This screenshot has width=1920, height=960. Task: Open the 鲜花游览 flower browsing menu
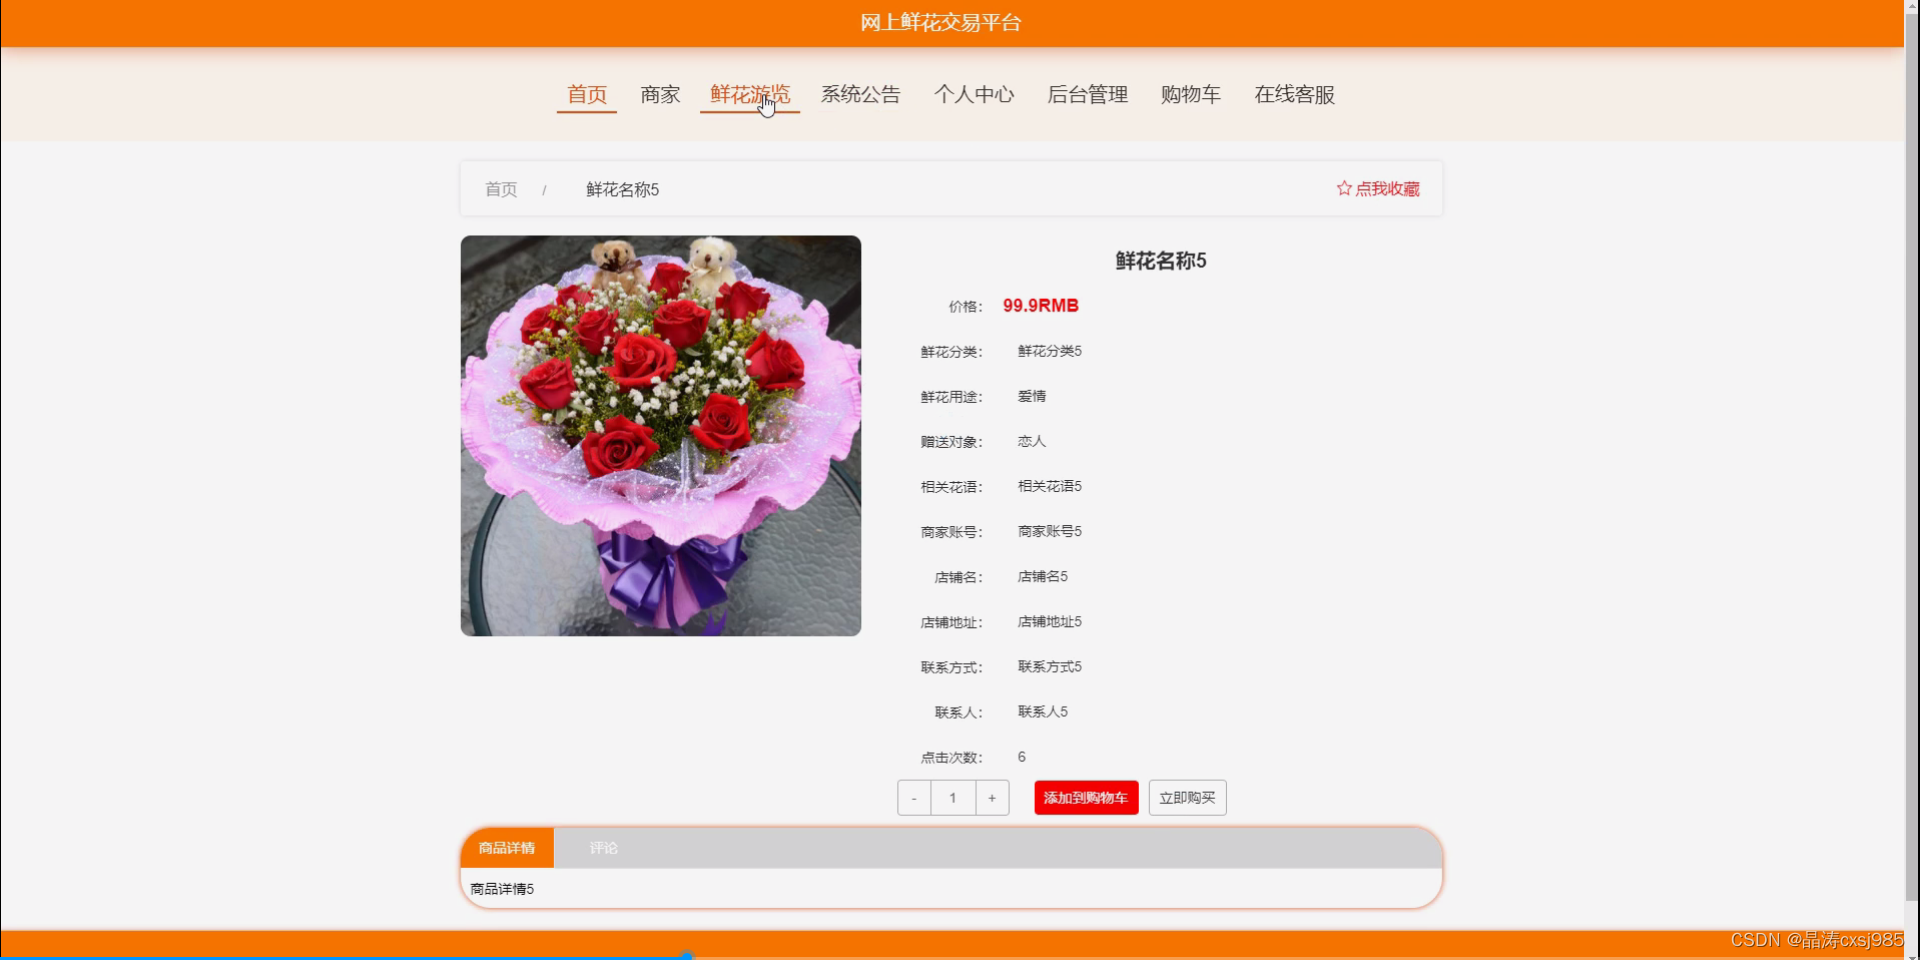point(750,95)
